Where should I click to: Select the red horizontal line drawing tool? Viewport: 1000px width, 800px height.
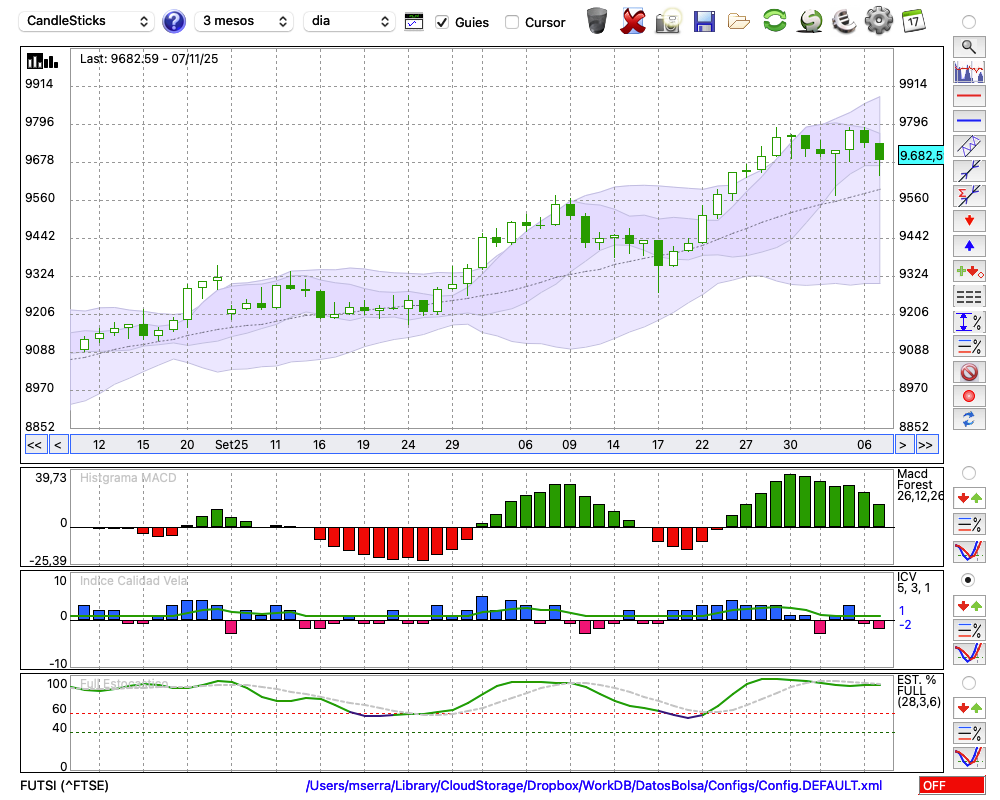coord(968,96)
